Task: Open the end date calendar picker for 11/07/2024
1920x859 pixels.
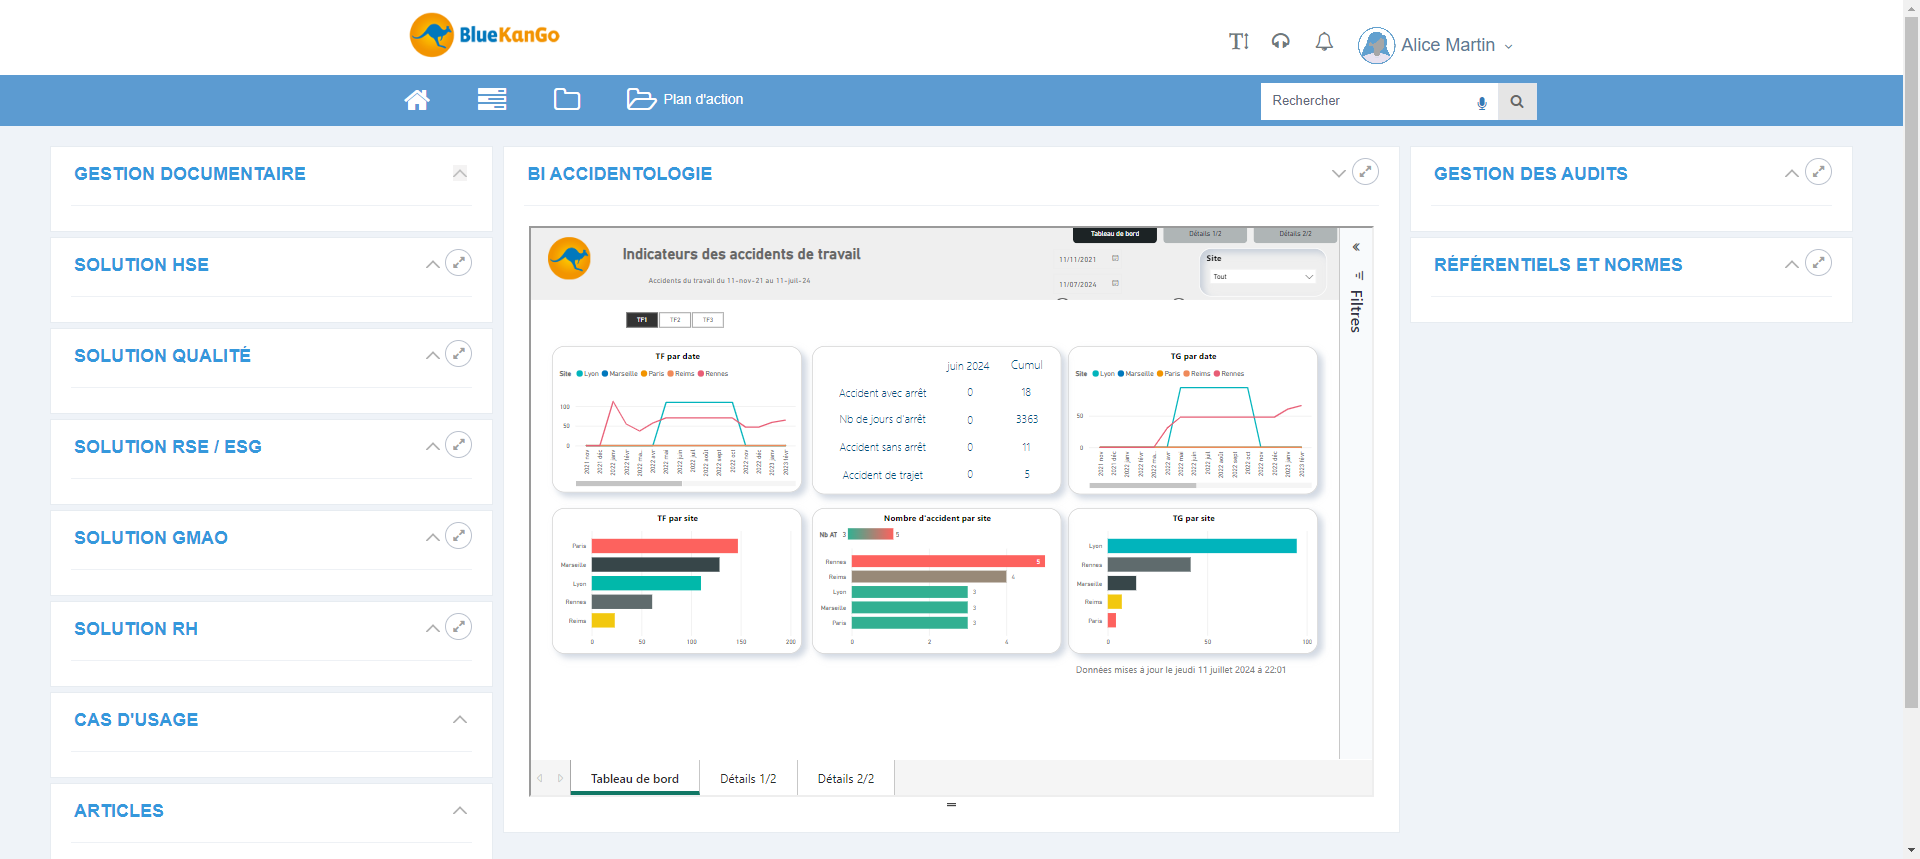Action: (1115, 284)
